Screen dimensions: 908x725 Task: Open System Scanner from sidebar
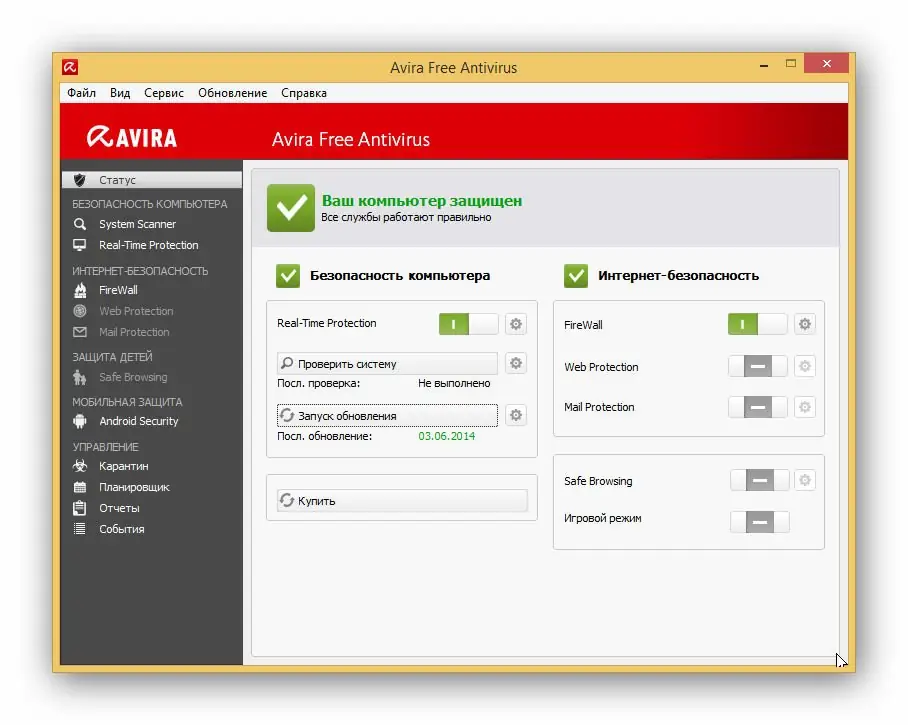pyautogui.click(x=137, y=224)
